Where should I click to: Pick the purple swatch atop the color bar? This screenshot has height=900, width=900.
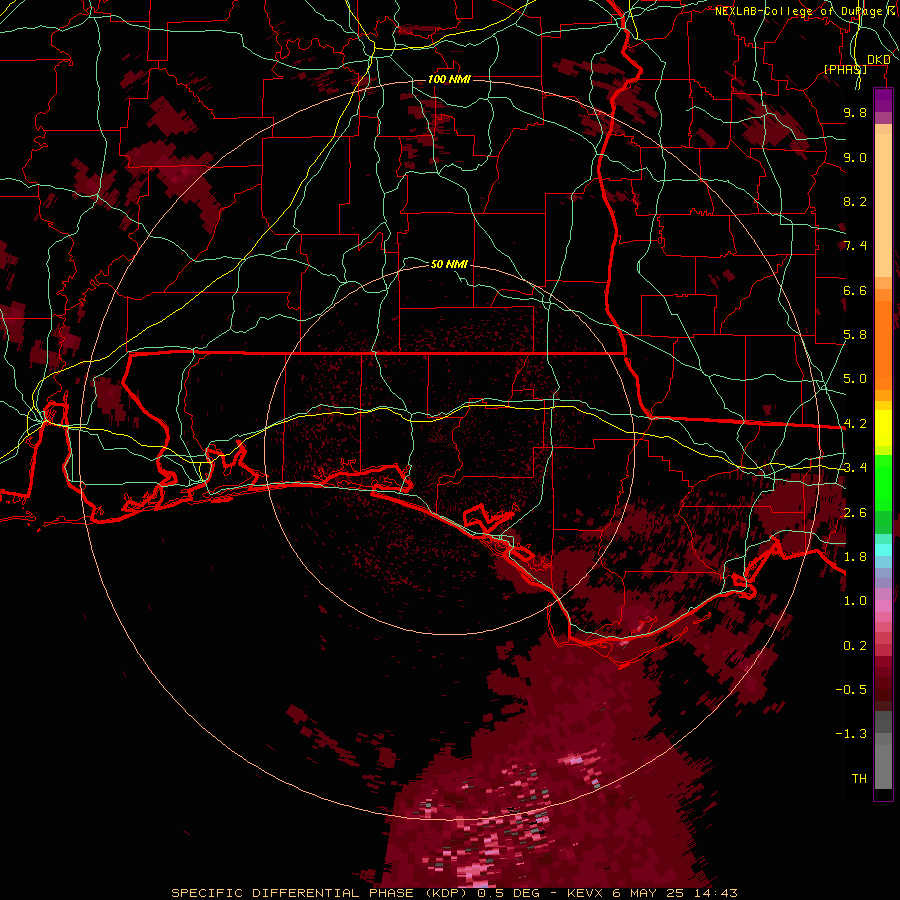click(x=883, y=100)
